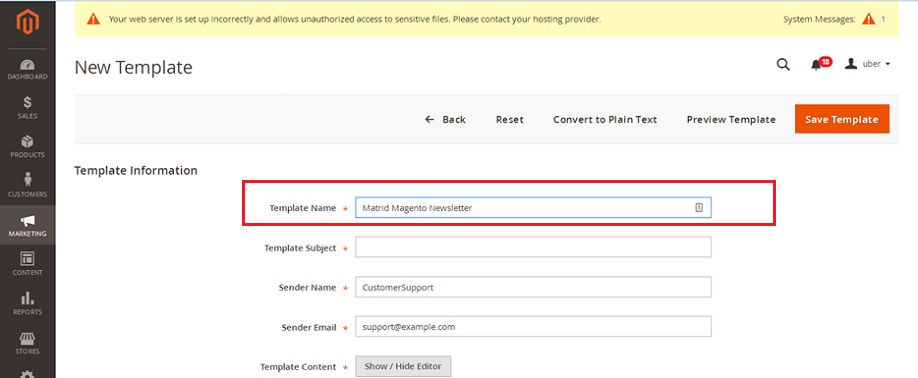This screenshot has width=918, height=378.
Task: Click the Save Template button
Action: (842, 119)
